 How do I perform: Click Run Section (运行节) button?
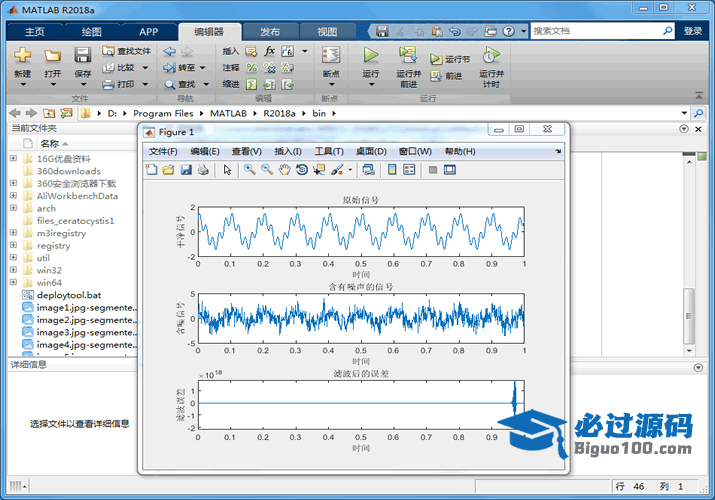(x=450, y=59)
